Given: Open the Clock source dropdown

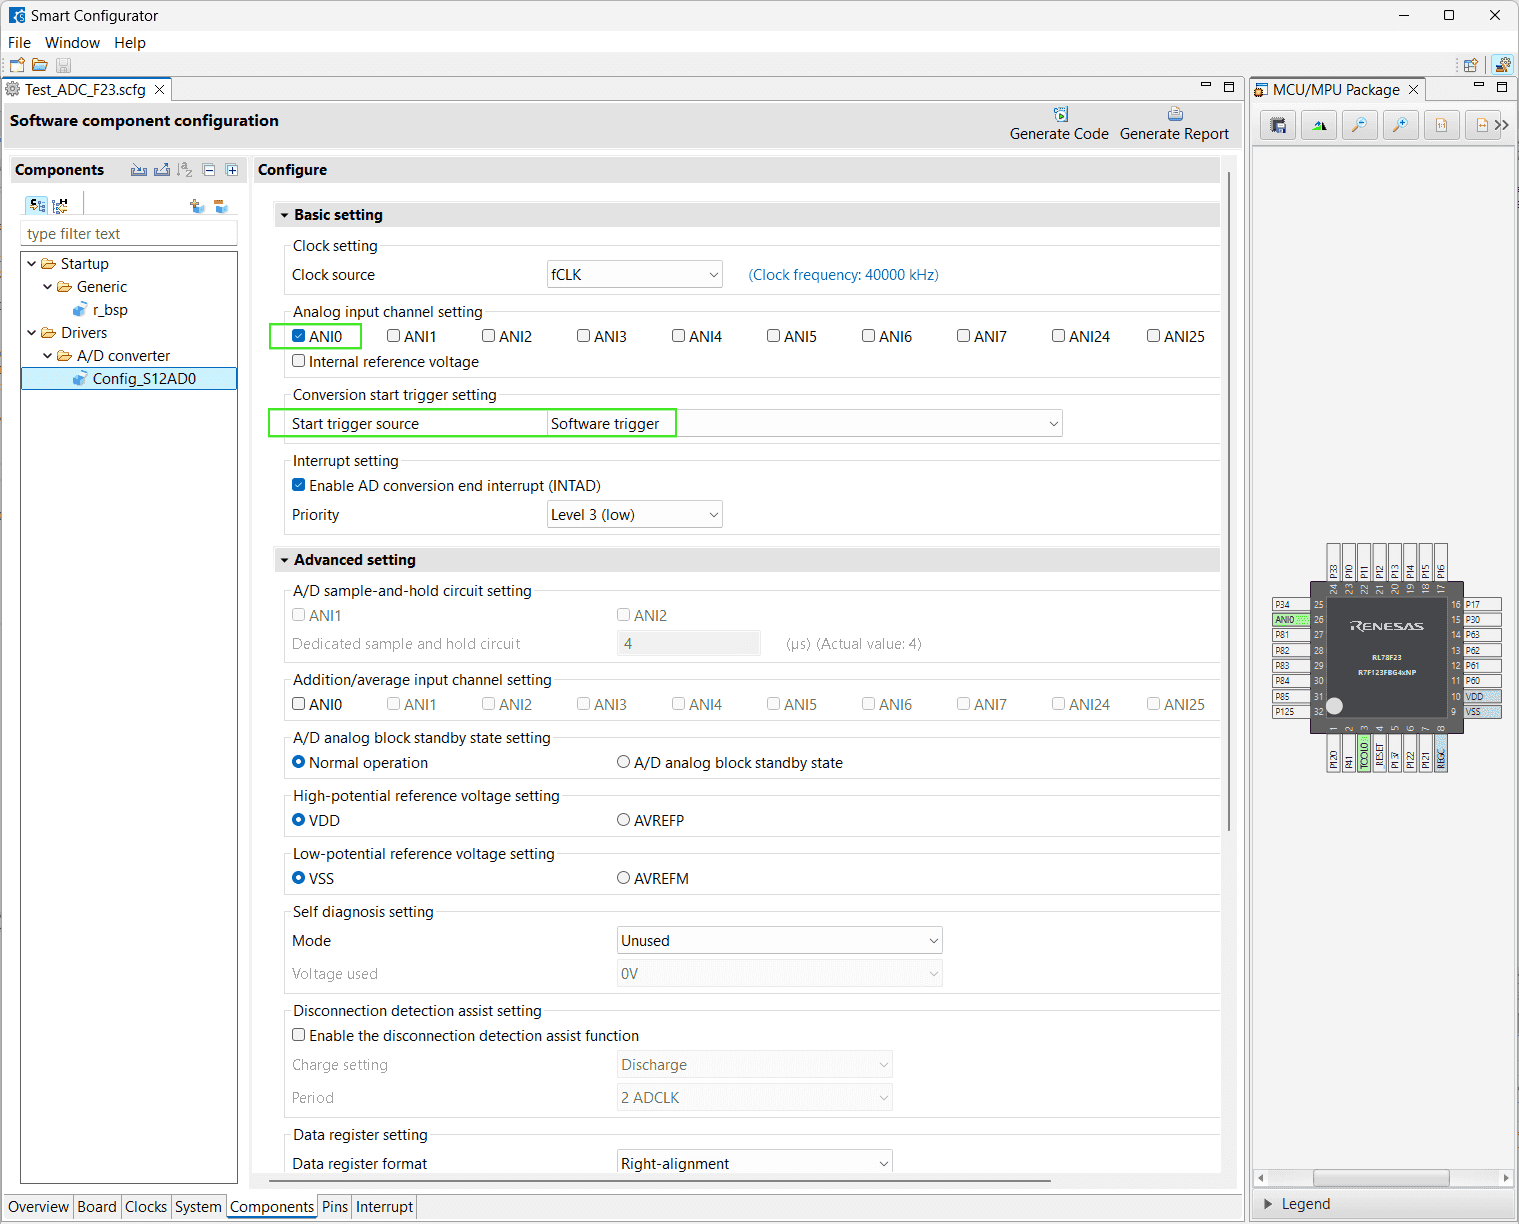Looking at the screenshot, I should point(634,275).
